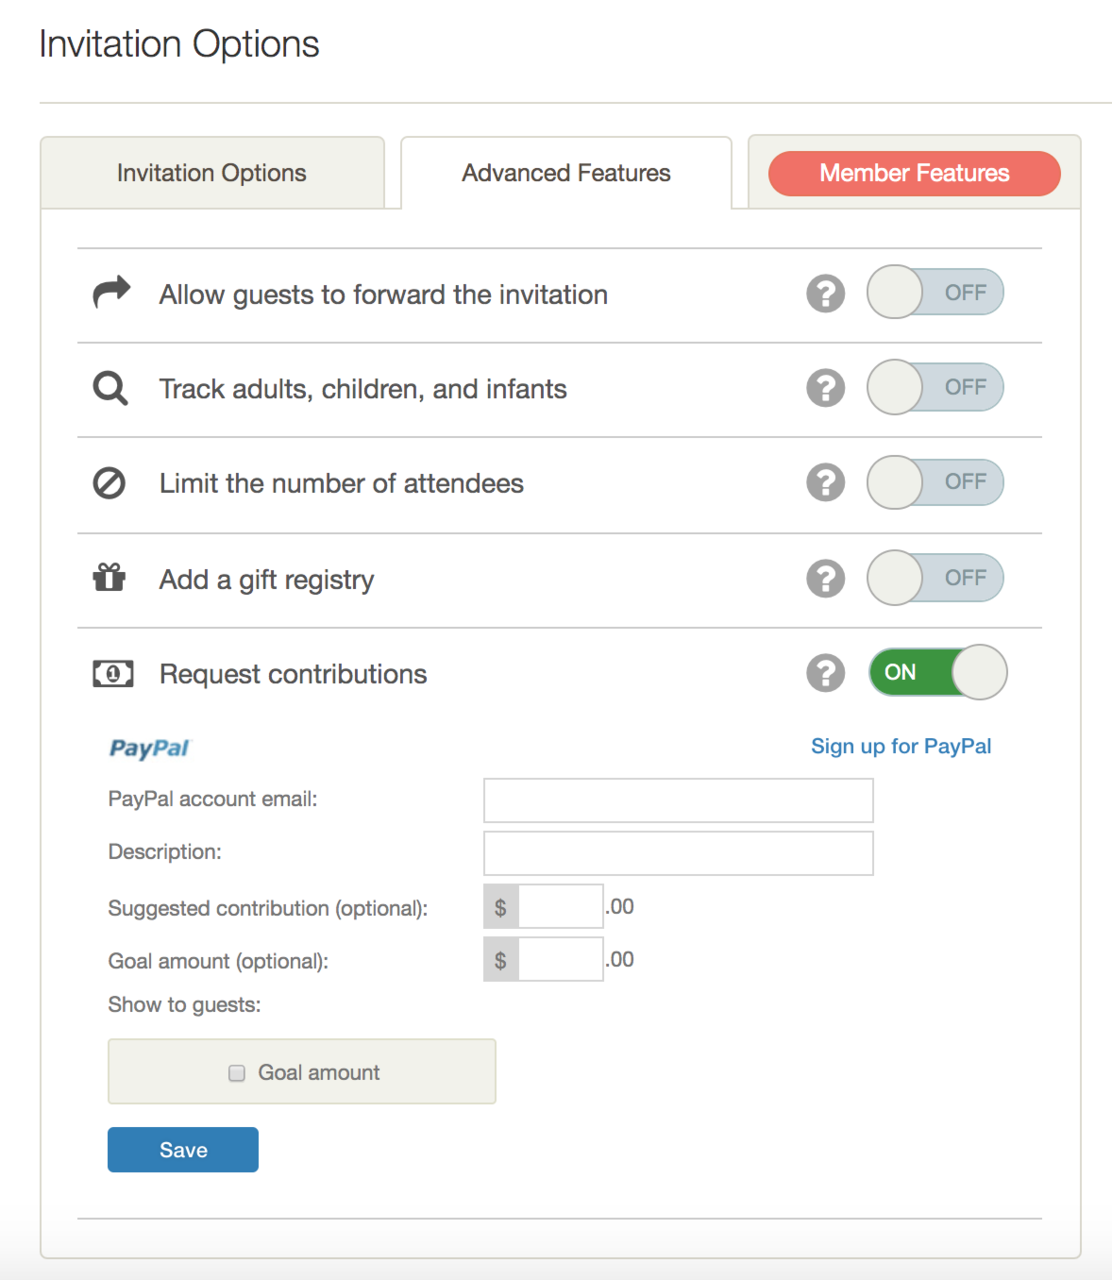Open the Member Features tab

click(914, 173)
